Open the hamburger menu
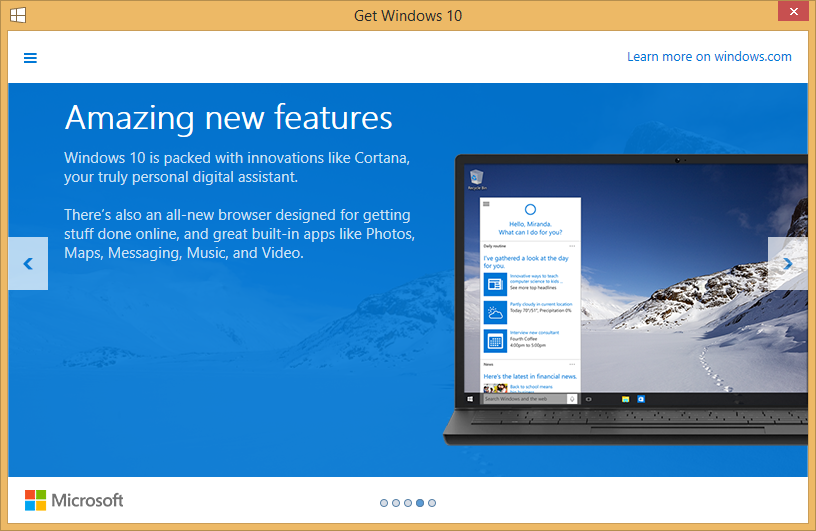This screenshot has height=531, width=816. point(30,58)
